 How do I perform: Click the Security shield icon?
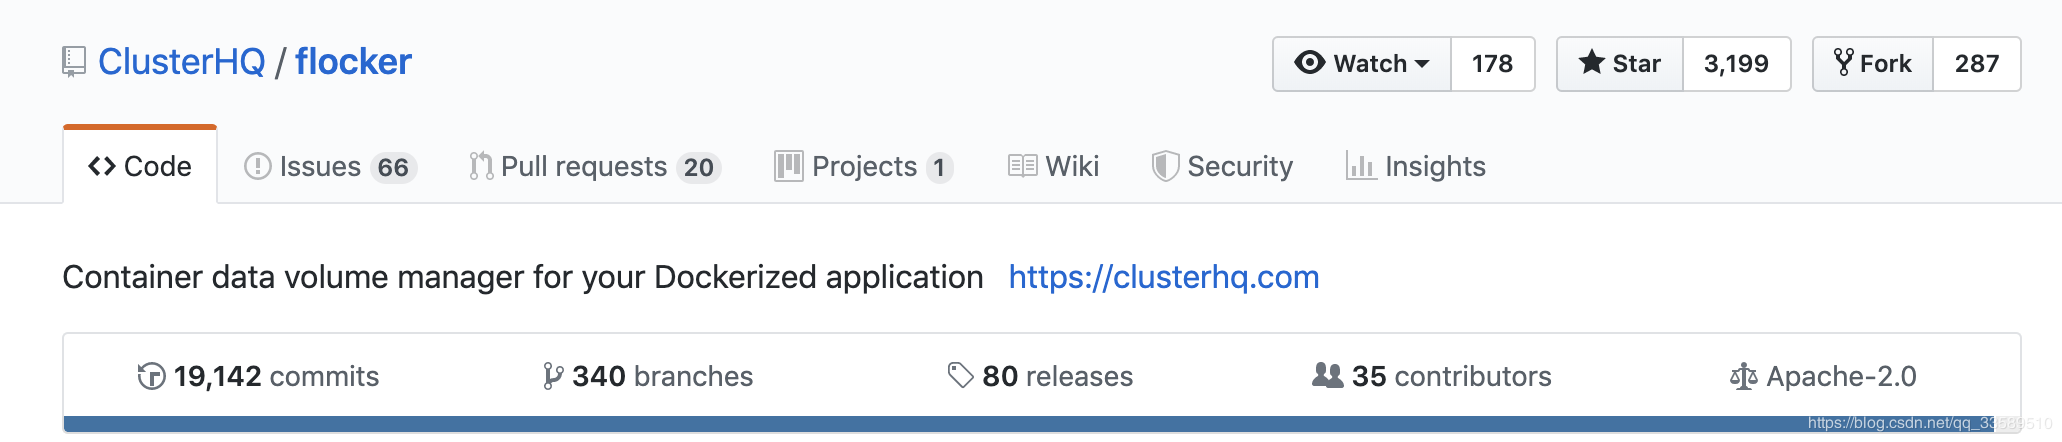click(1164, 166)
